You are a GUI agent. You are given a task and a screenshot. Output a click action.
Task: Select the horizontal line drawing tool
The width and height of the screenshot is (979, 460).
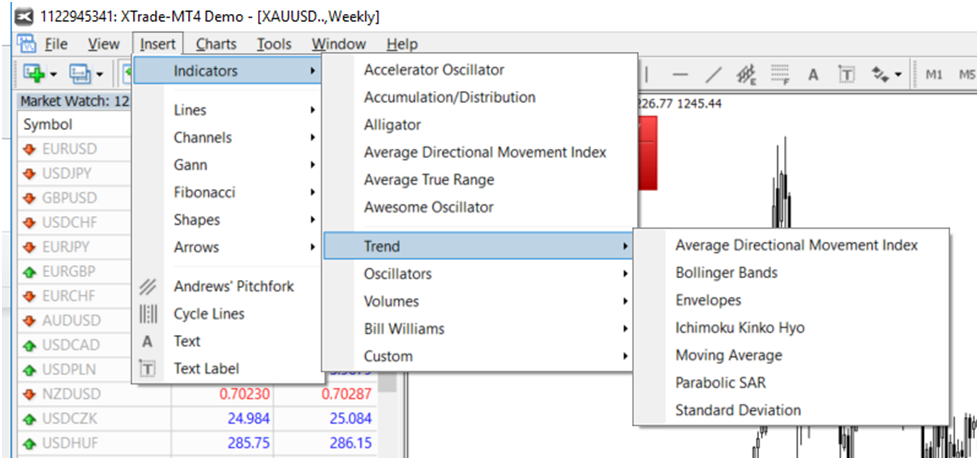tap(680, 74)
